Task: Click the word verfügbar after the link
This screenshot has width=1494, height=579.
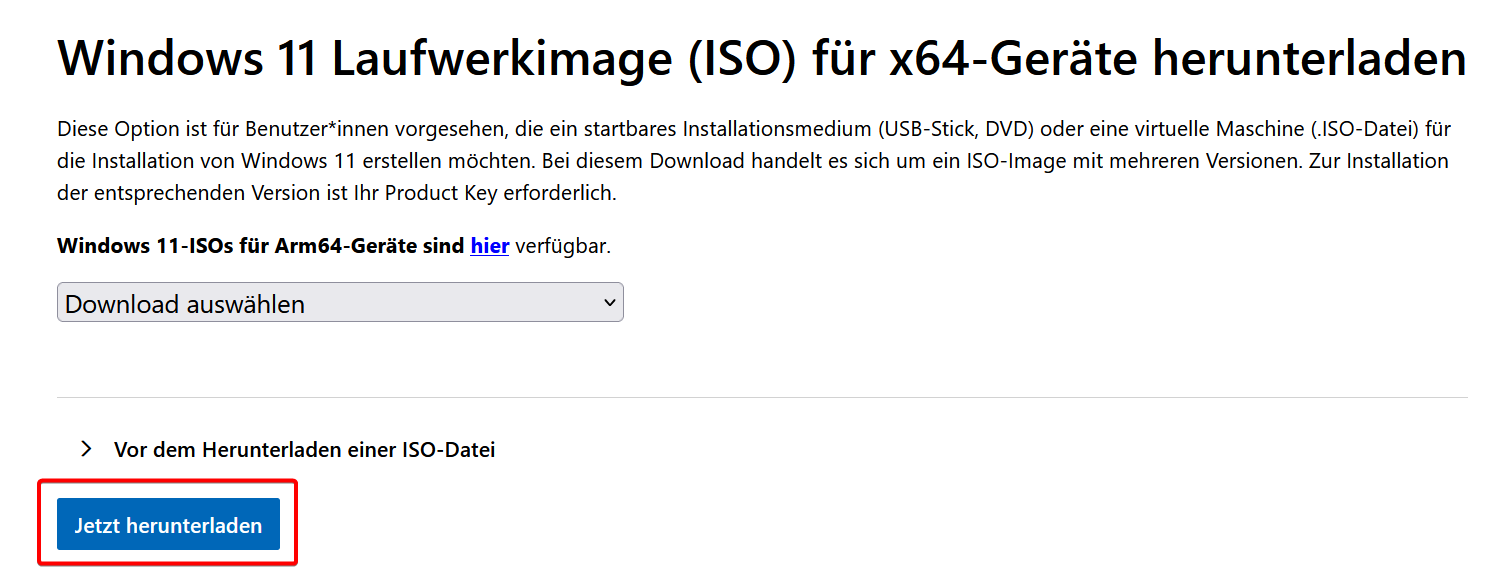Action: click(561, 245)
